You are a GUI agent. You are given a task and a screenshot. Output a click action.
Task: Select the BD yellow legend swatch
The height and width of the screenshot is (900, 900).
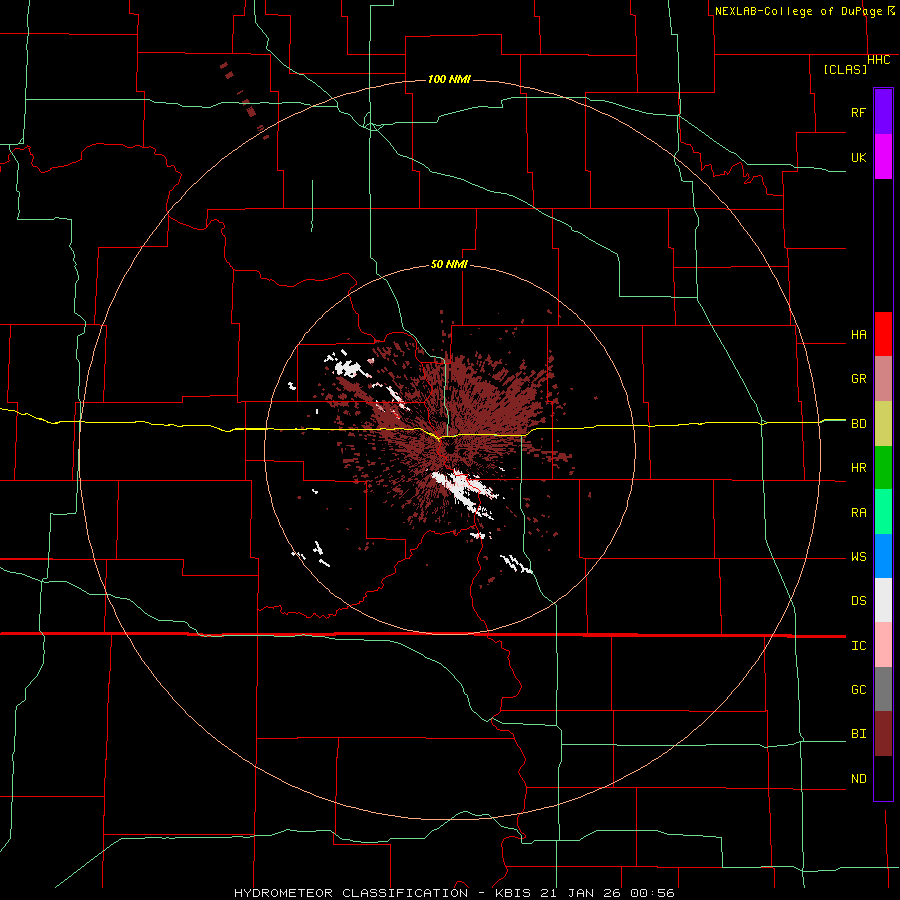(x=883, y=424)
